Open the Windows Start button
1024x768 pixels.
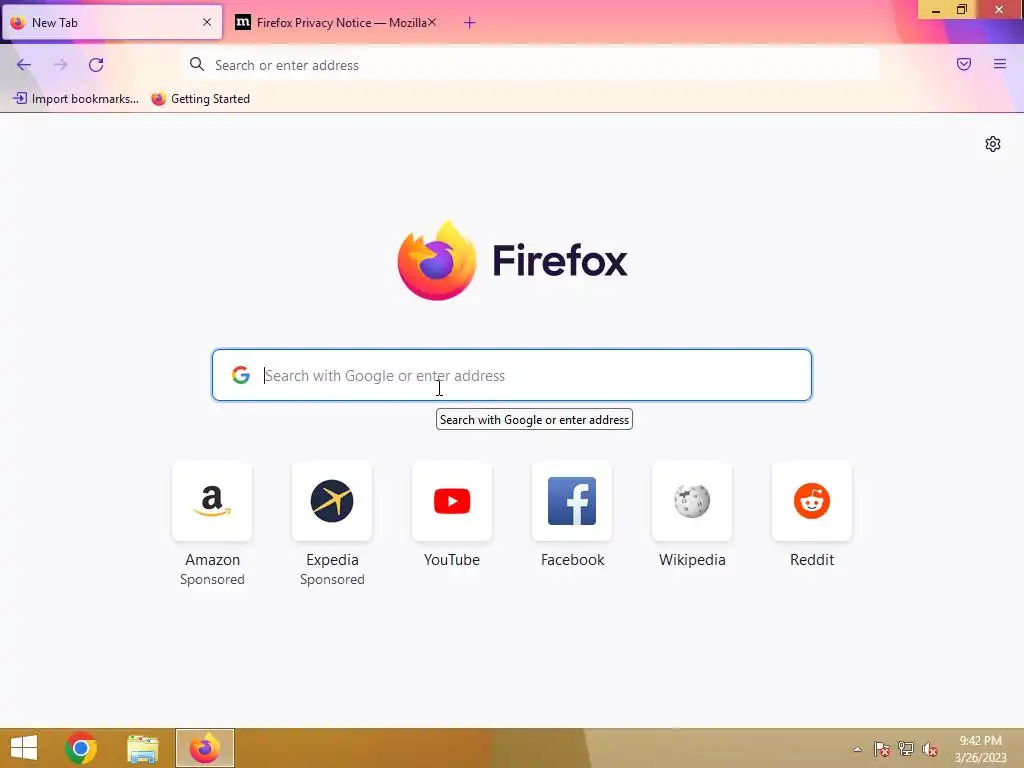[24, 748]
